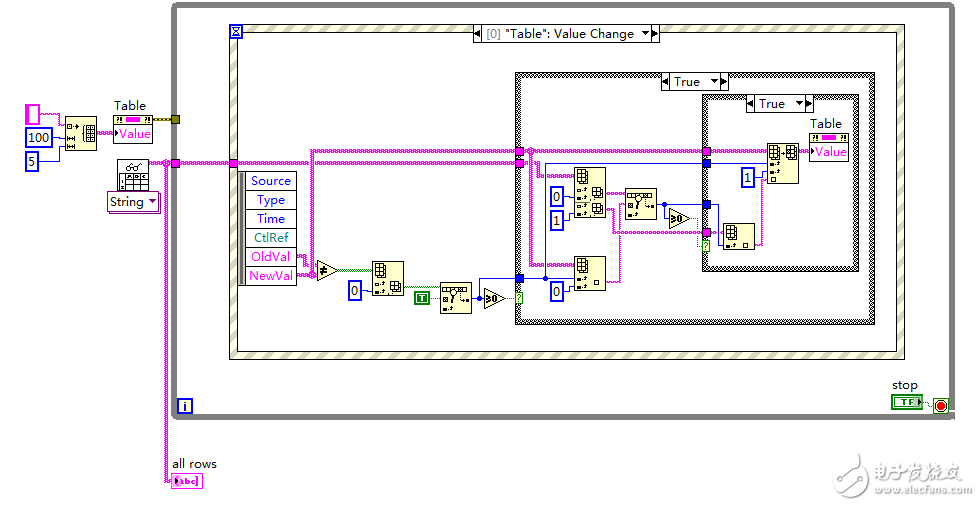Select the 1 constant inside inner case
This screenshot has width=980, height=506.
[748, 177]
